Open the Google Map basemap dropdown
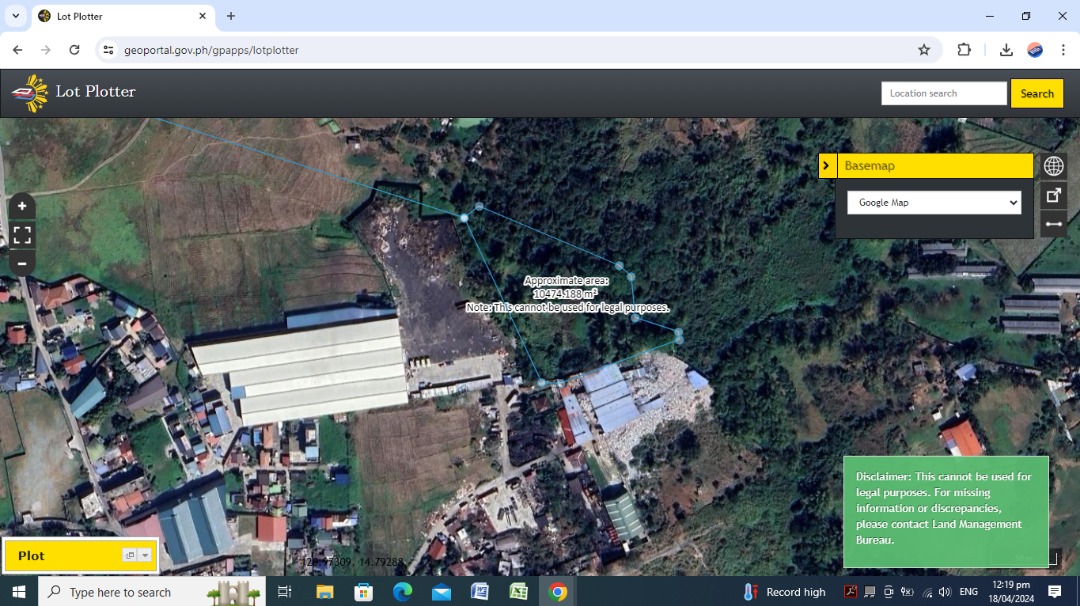Viewport: 1080px width, 606px height. [x=934, y=202]
